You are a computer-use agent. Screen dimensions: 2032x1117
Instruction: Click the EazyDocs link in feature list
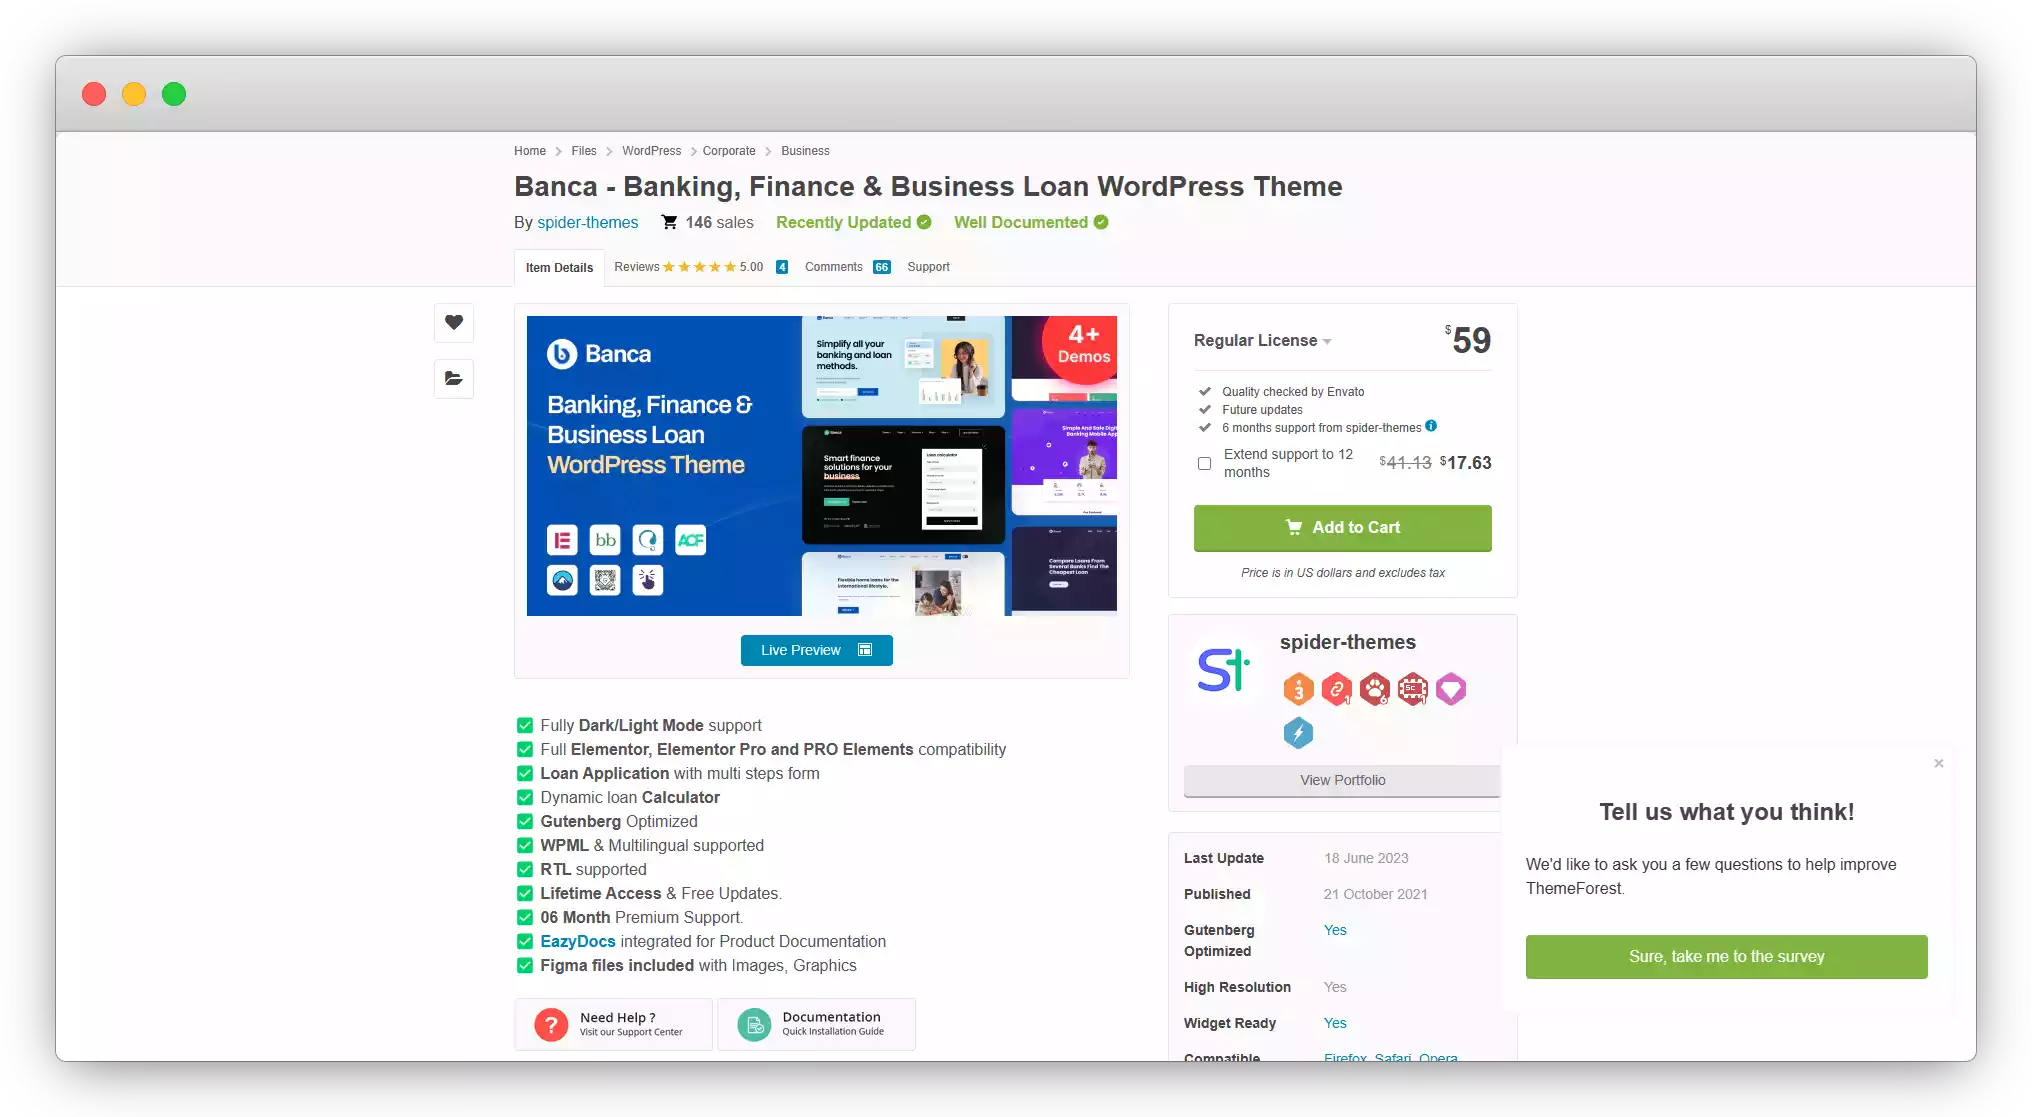(x=578, y=941)
